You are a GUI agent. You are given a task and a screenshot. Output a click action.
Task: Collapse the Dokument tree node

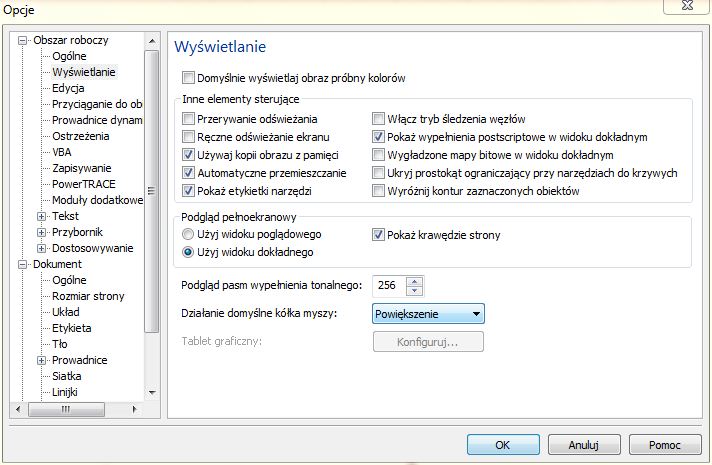(22, 264)
